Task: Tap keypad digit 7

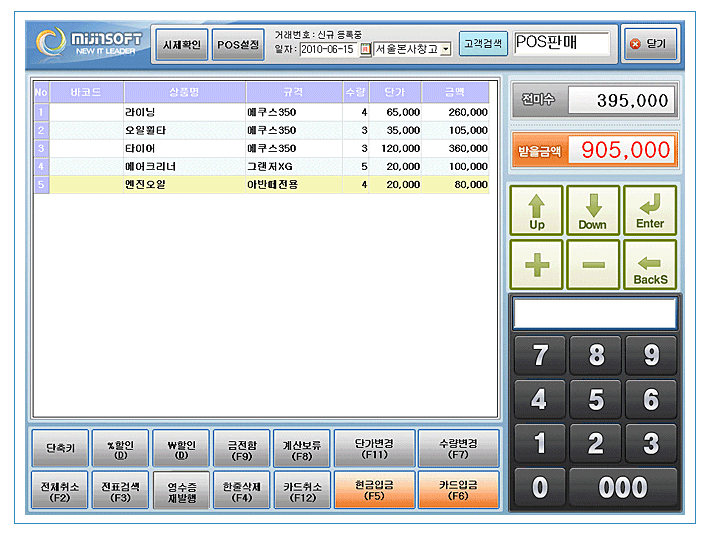Action: click(540, 355)
